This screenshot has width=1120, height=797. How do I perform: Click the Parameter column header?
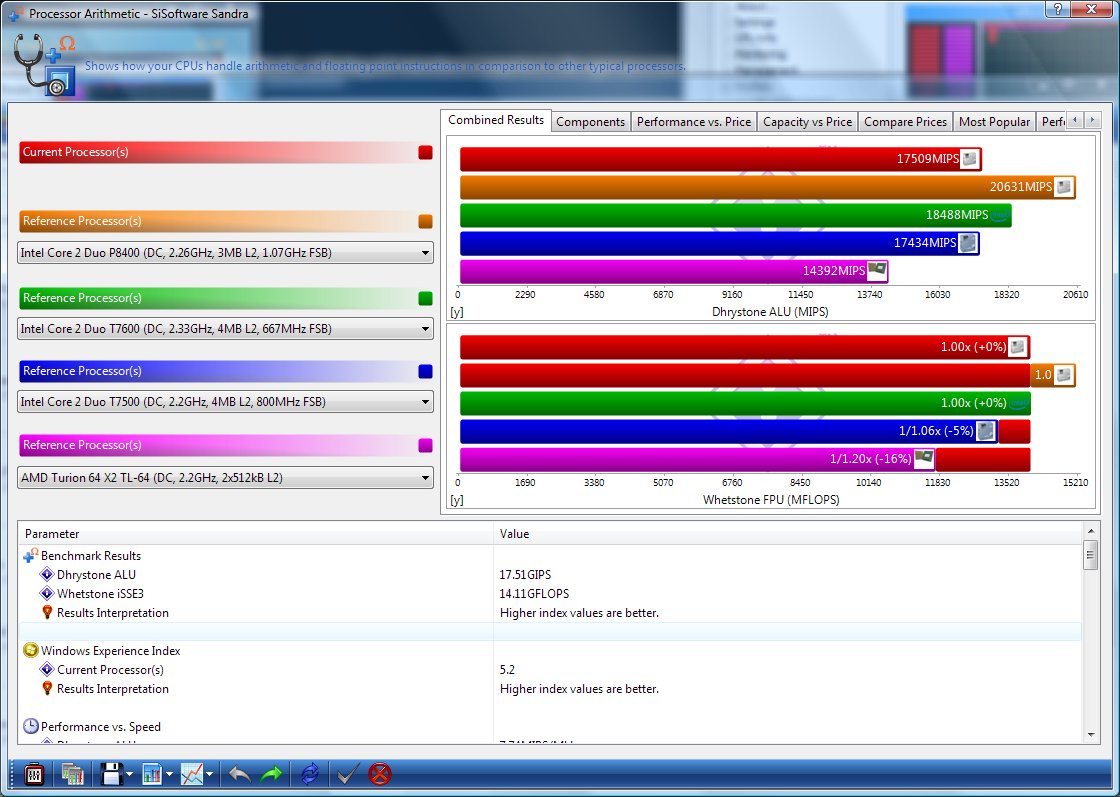[x=256, y=533]
